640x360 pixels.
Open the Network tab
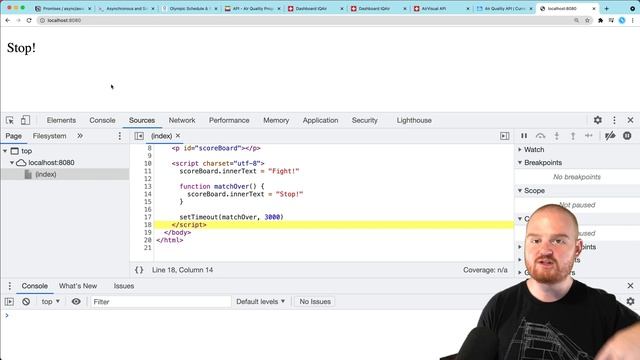182,120
